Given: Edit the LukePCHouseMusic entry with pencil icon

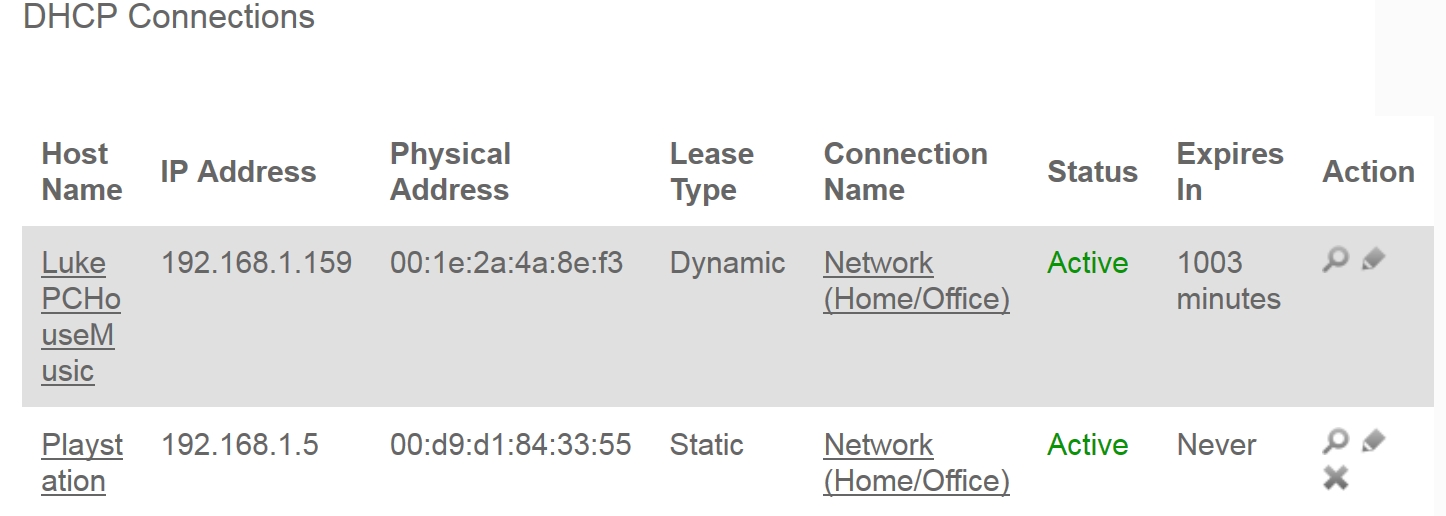Looking at the screenshot, I should click(x=1373, y=259).
